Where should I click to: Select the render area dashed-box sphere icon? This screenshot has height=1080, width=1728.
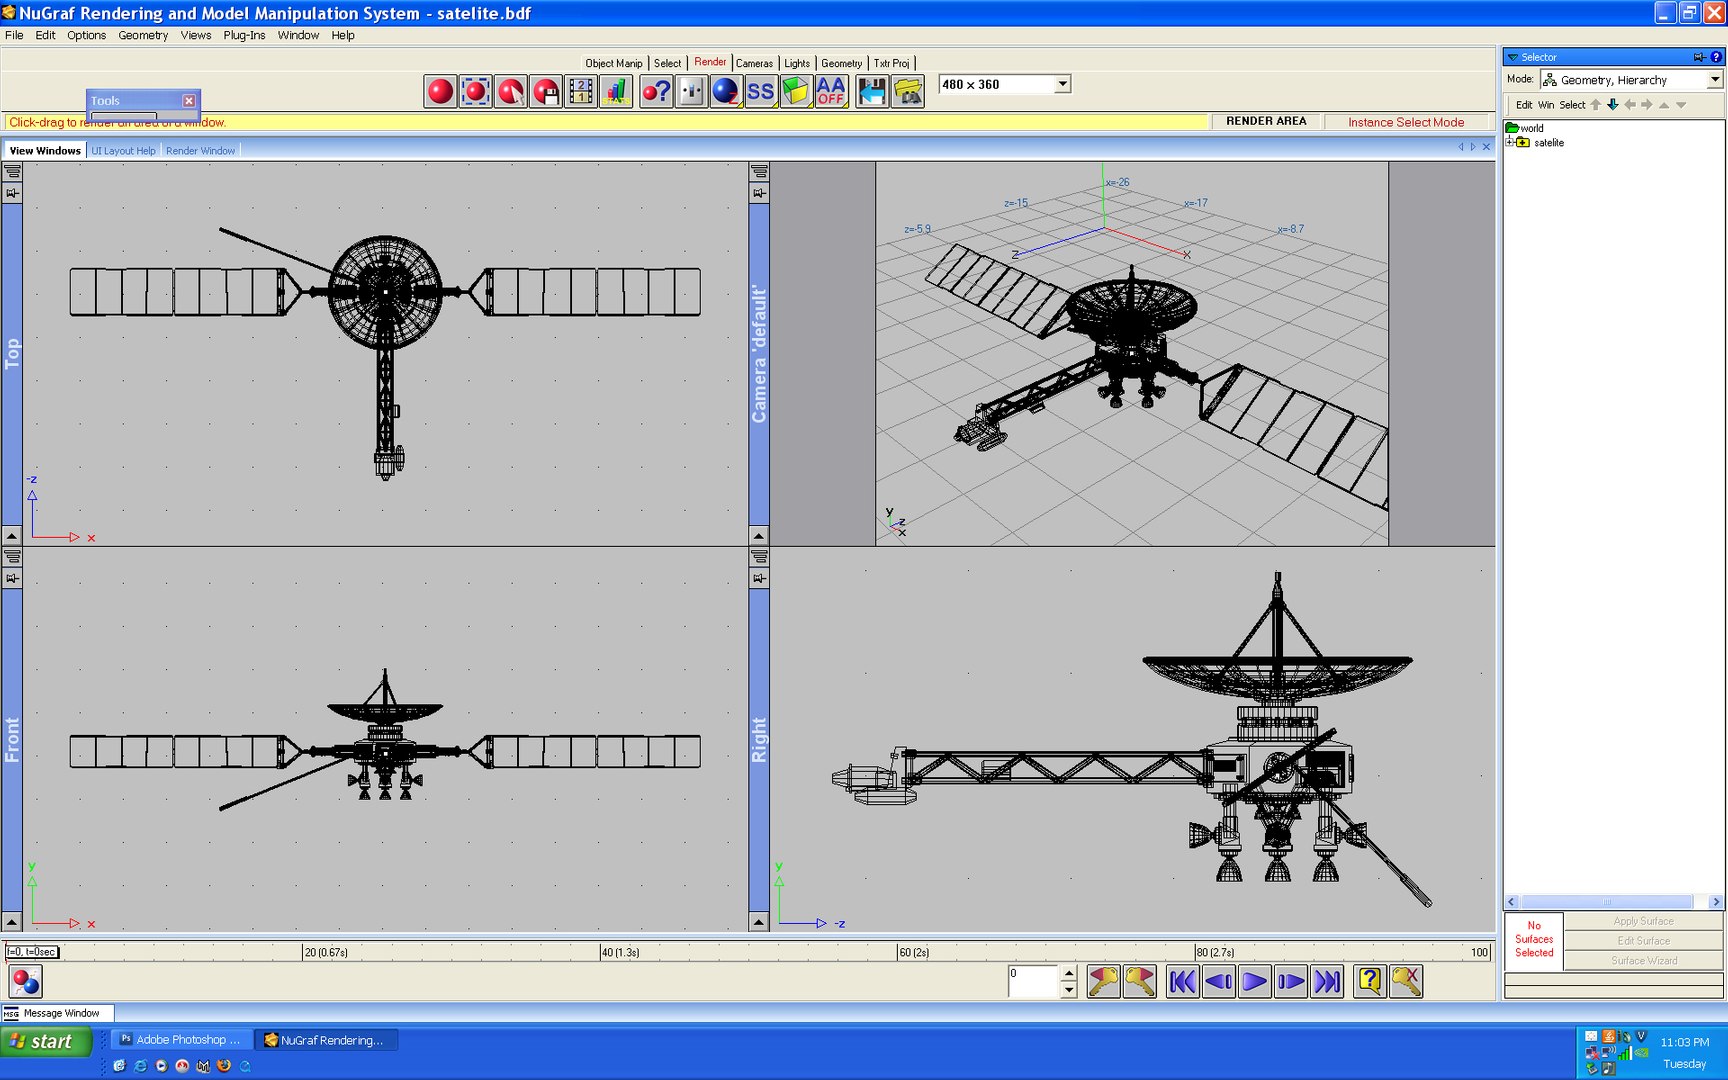(475, 92)
